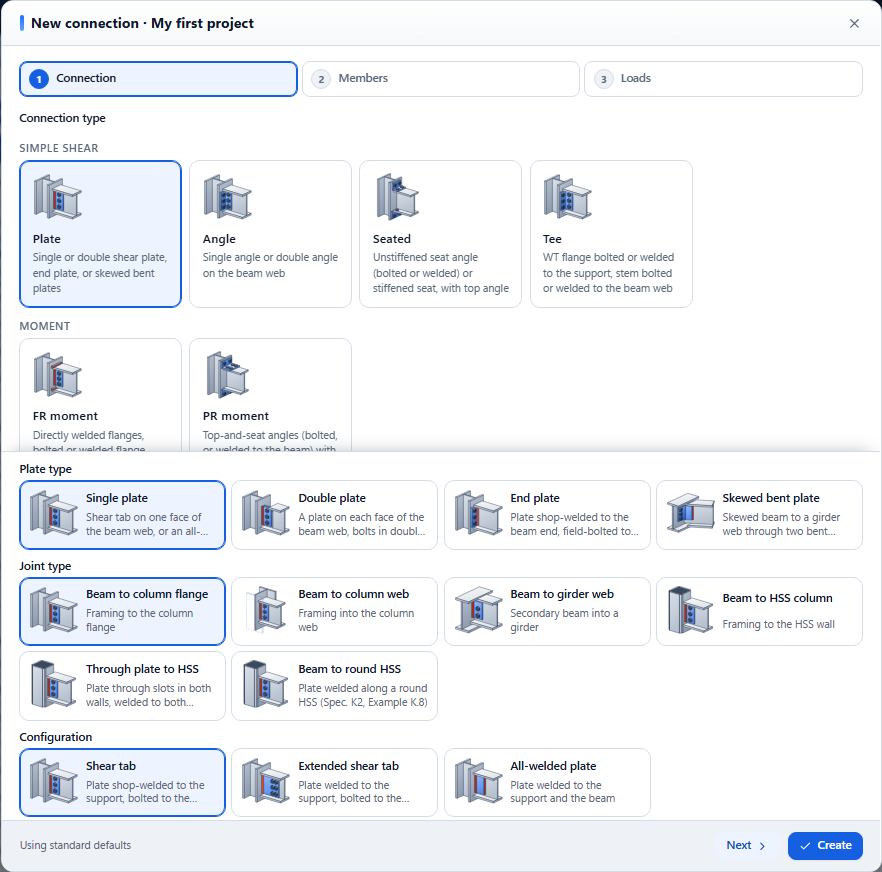Click the 'MOMENT' section heading
Screen dimensions: 882x872
(45, 326)
